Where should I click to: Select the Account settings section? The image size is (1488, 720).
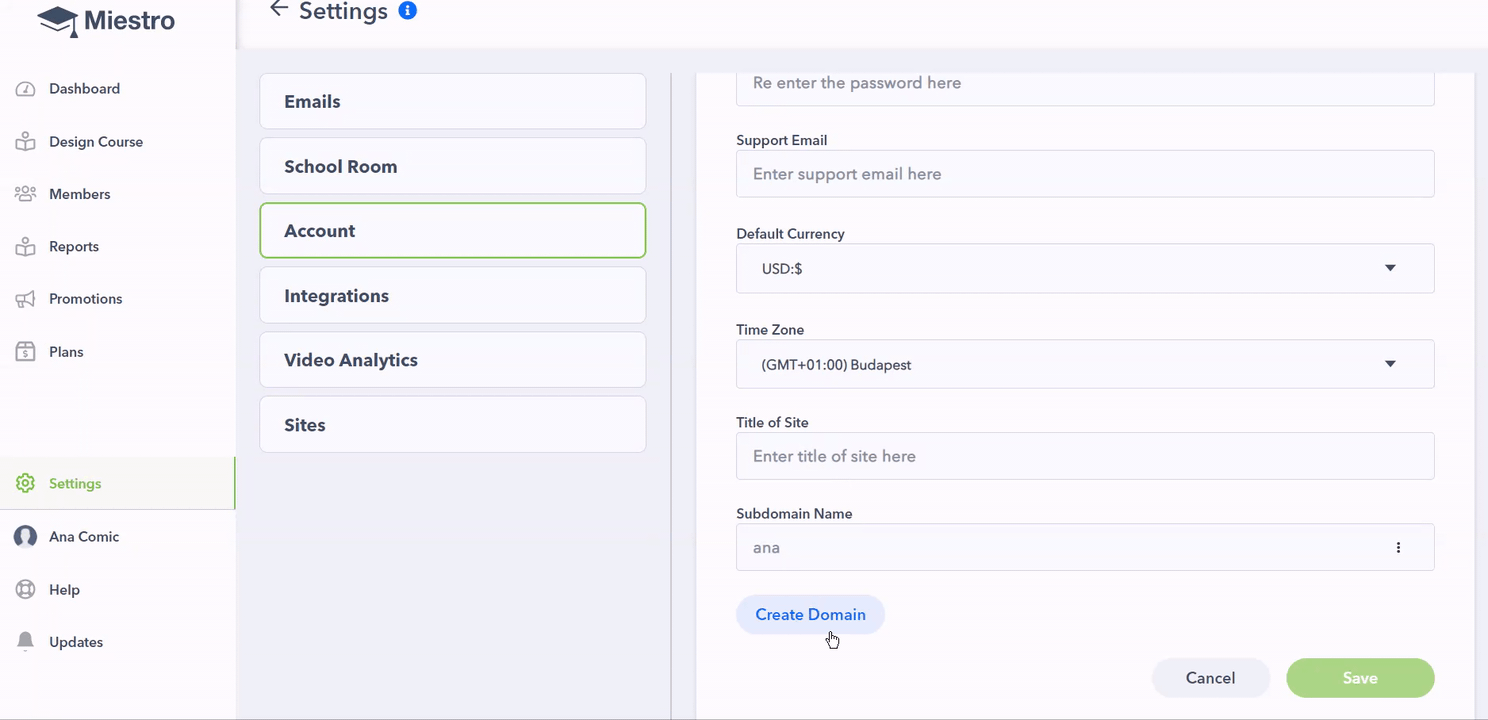(x=452, y=231)
